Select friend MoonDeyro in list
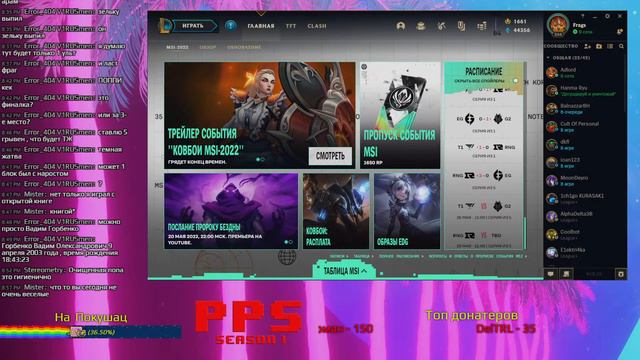 click(584, 181)
